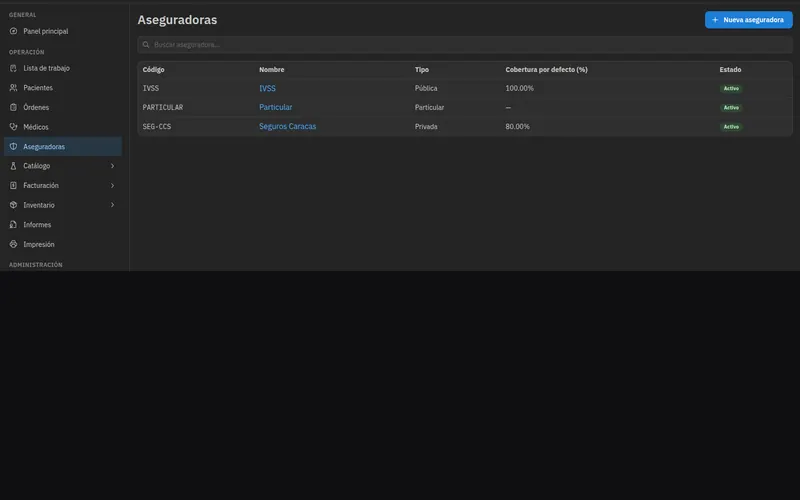Open Informes section
800x500 pixels.
(x=63, y=224)
